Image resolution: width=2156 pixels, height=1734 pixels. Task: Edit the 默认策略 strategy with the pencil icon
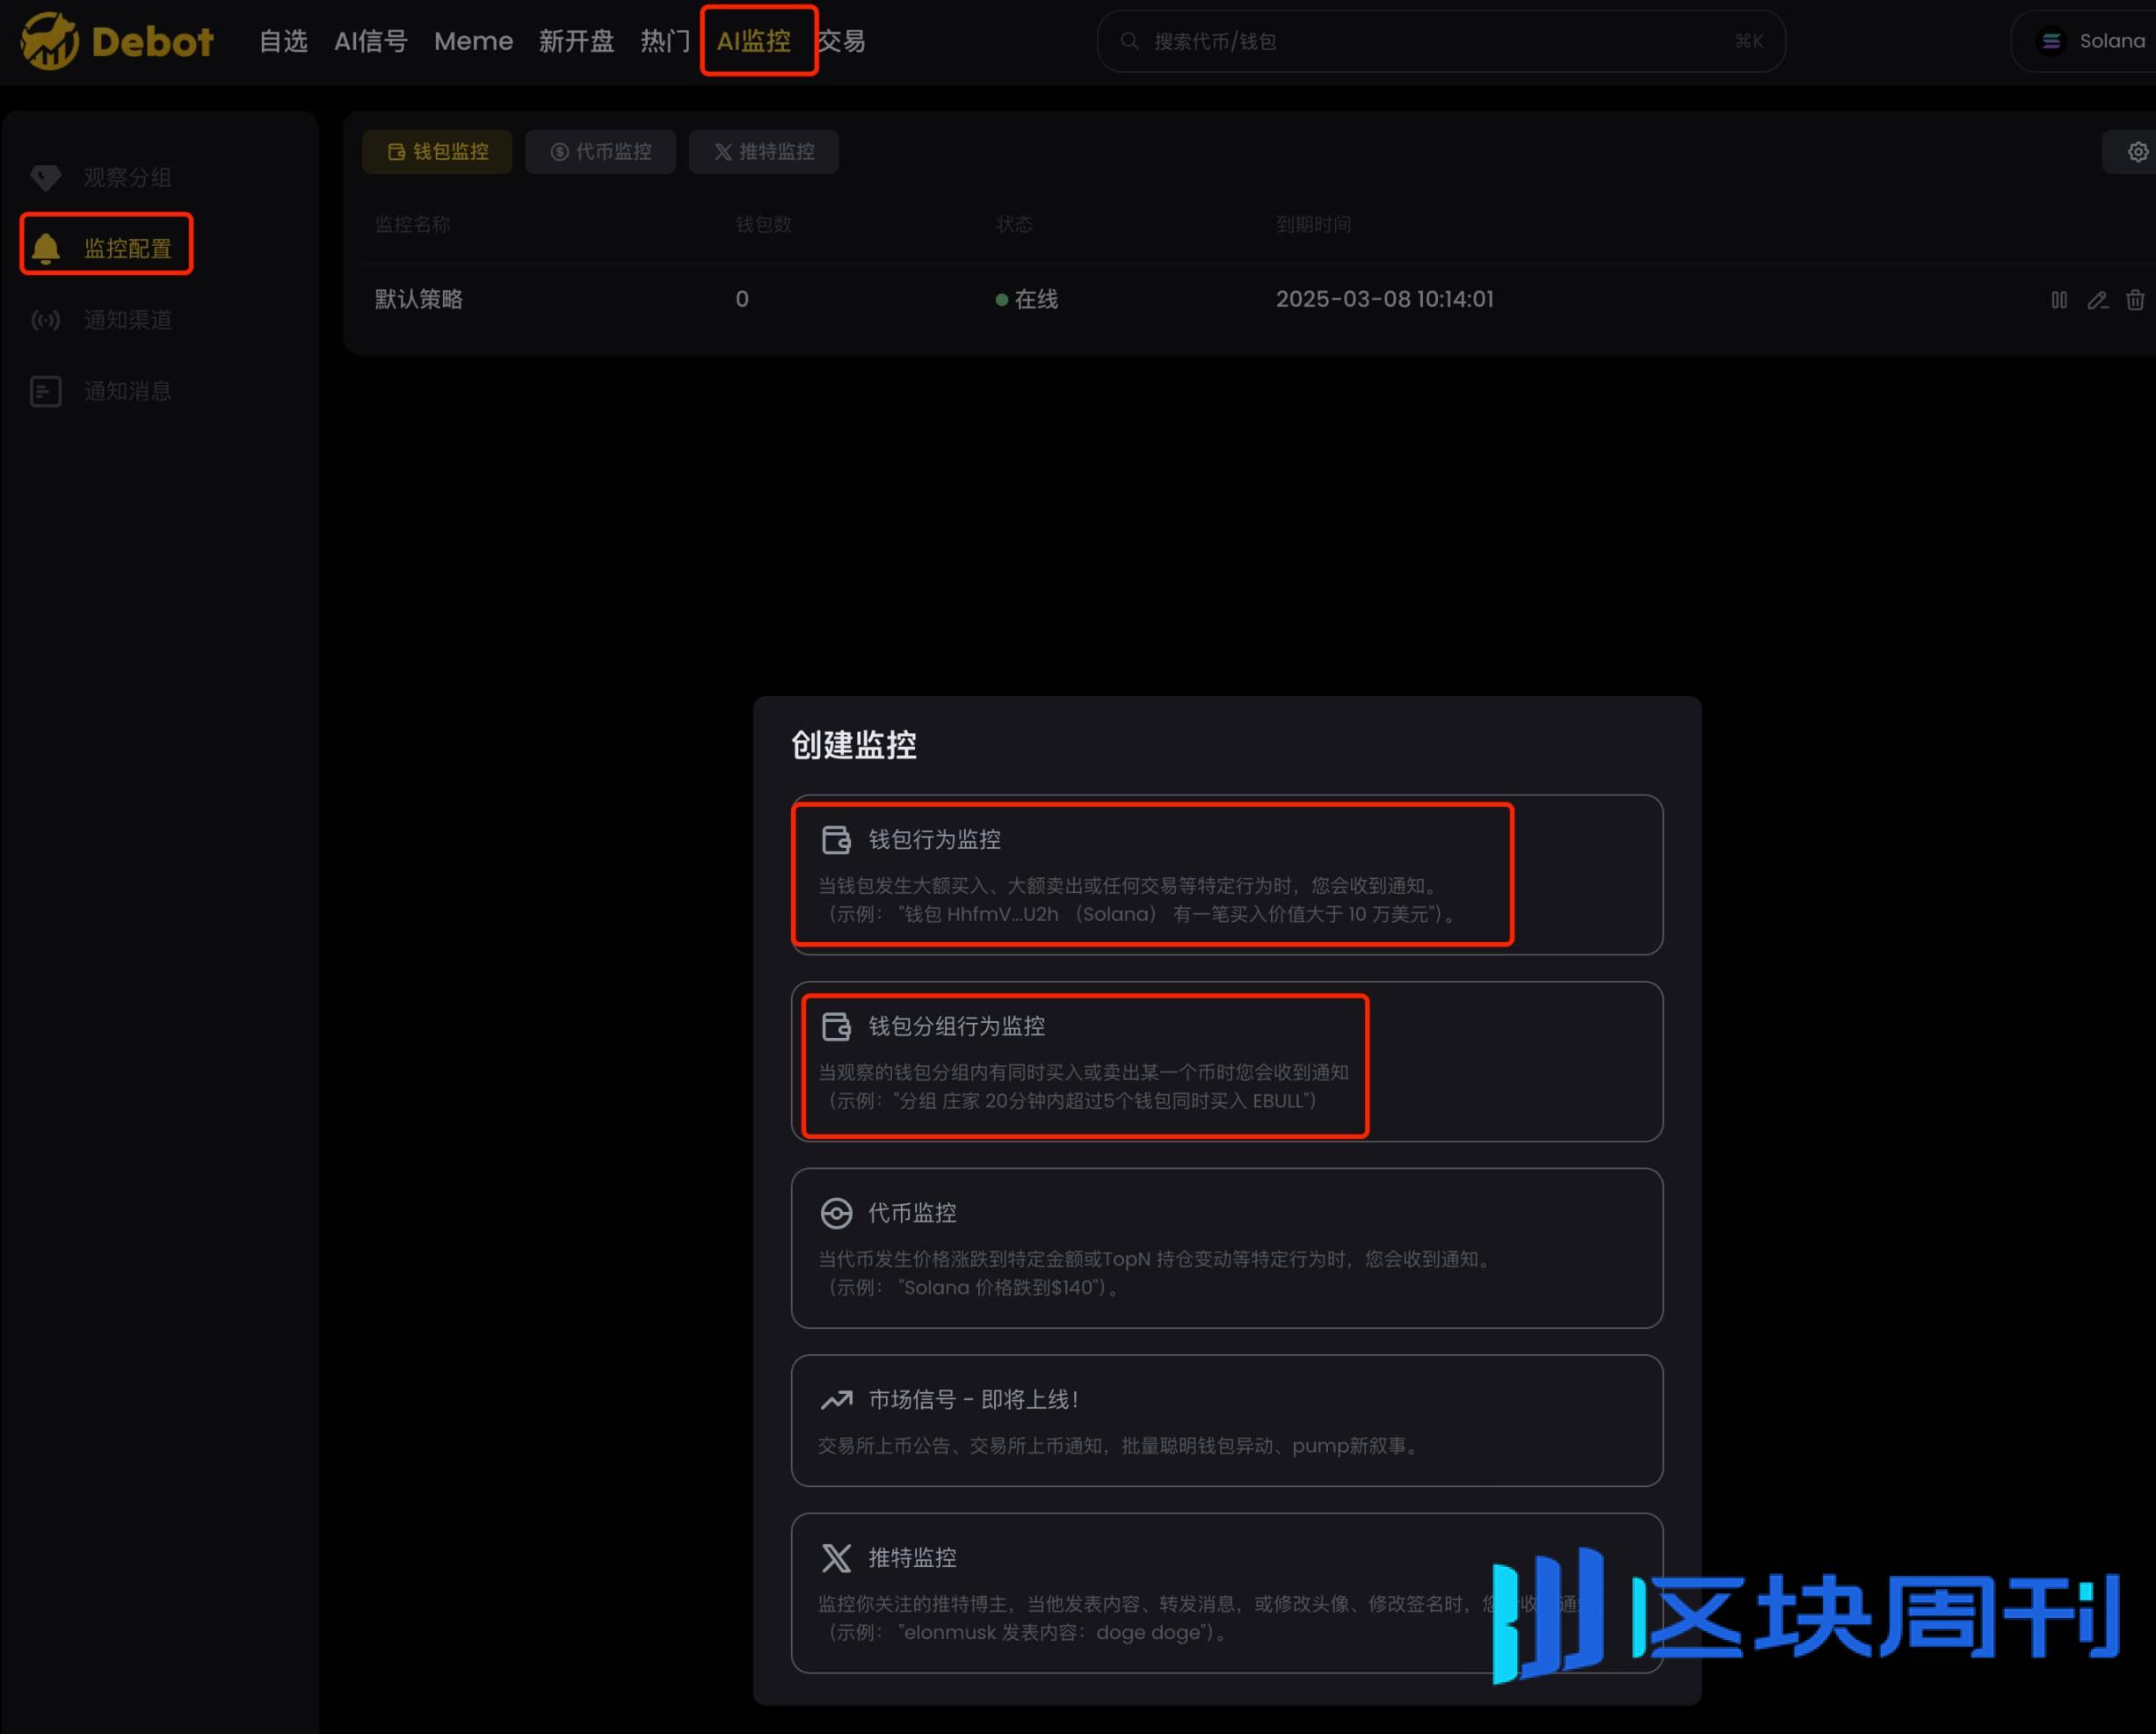2096,300
